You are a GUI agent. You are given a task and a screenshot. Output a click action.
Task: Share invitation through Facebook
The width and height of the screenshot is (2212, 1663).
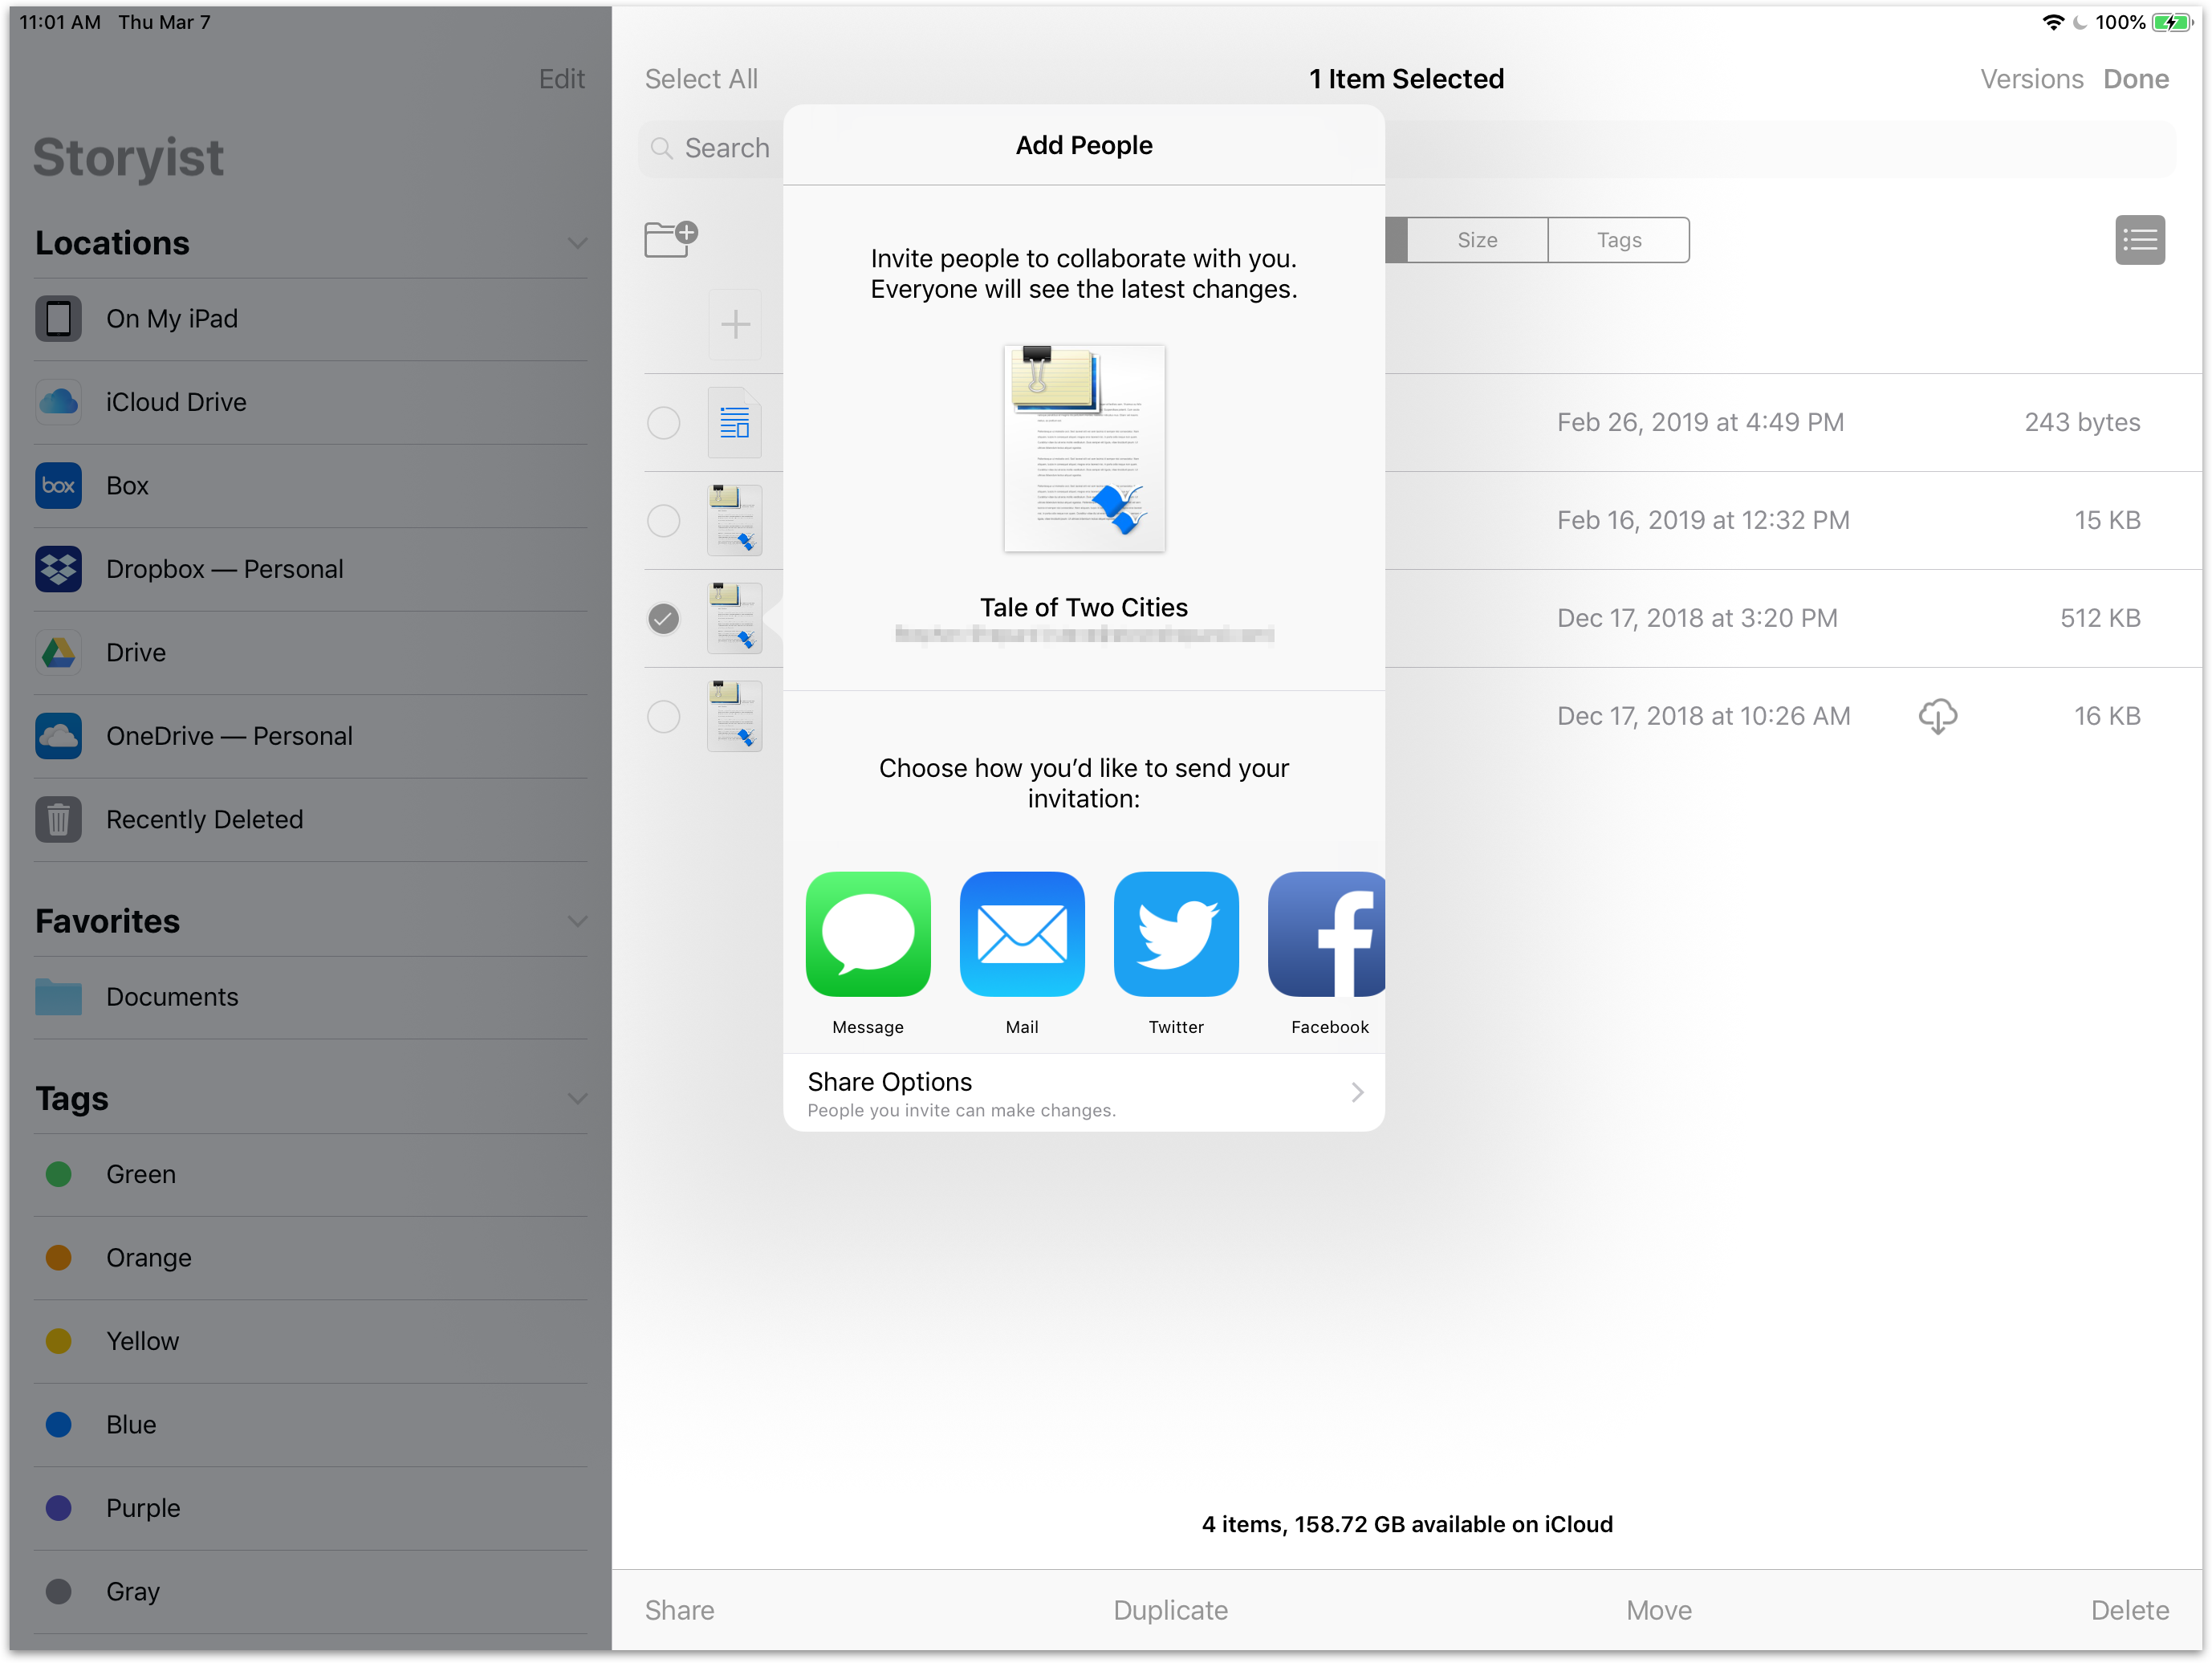tap(1327, 934)
